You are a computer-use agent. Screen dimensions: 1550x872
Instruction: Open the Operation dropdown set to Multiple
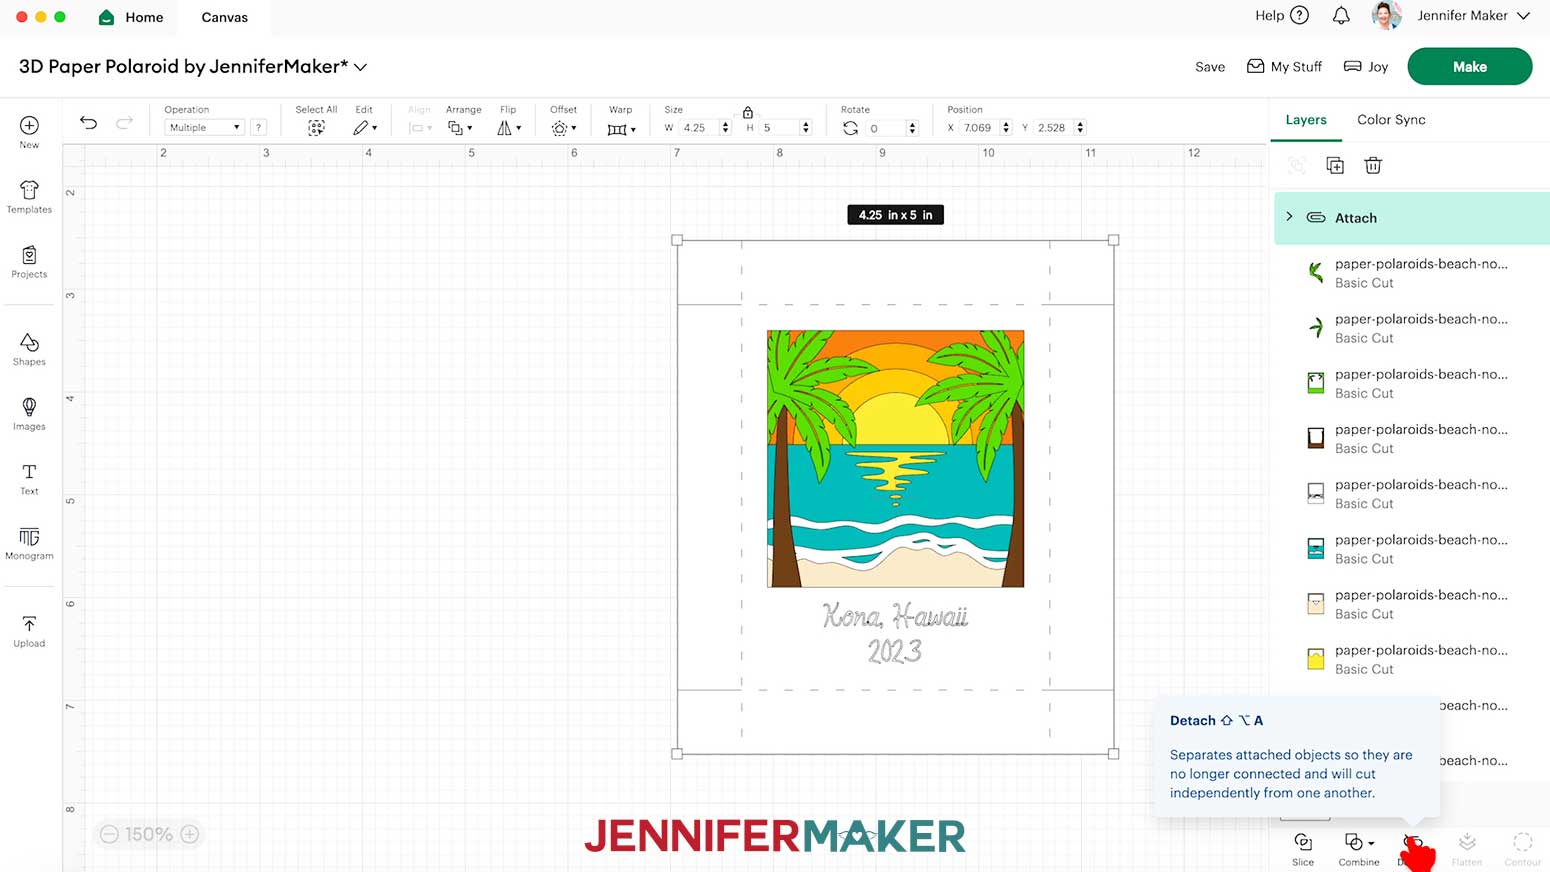coord(204,128)
